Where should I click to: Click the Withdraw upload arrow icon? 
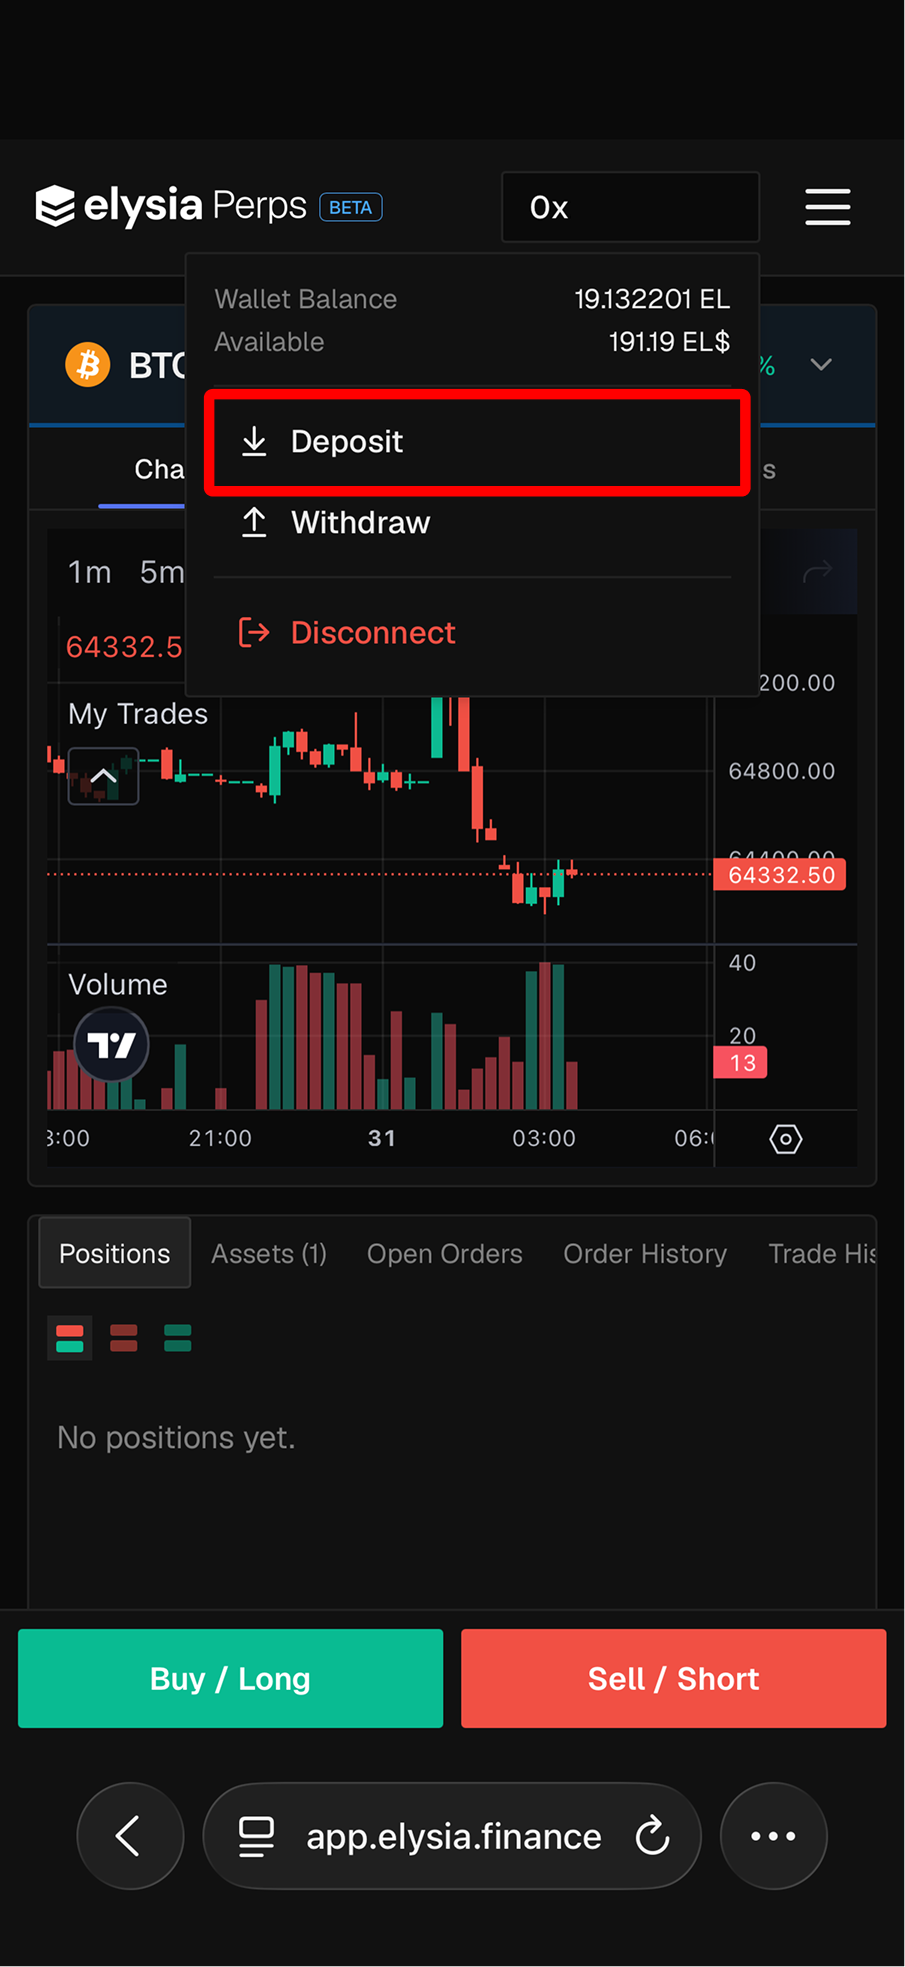click(x=254, y=522)
